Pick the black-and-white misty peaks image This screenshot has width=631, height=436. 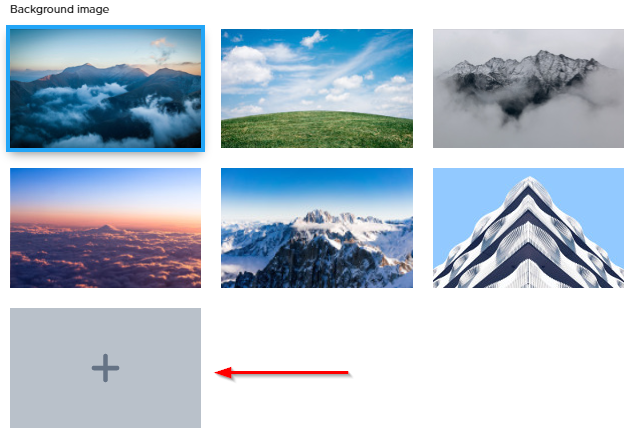click(528, 88)
